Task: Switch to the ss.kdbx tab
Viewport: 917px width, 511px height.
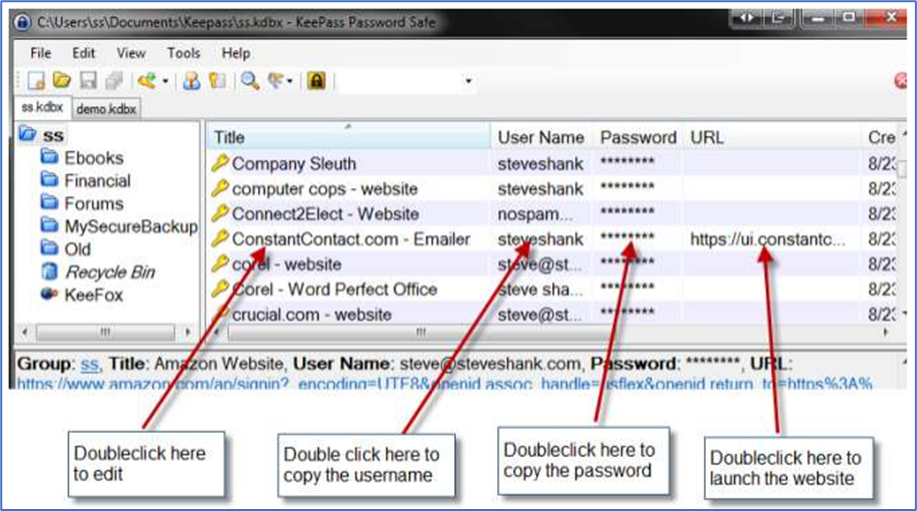Action: pyautogui.click(x=42, y=108)
